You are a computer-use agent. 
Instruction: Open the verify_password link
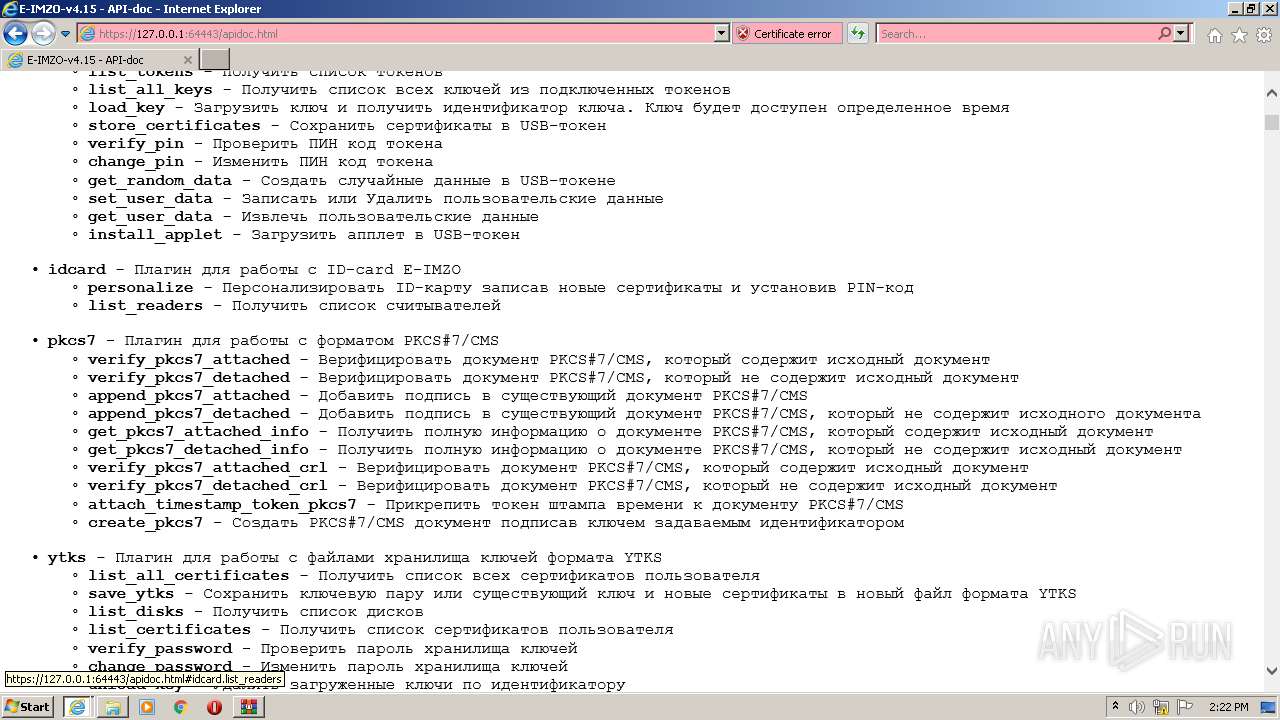point(160,649)
